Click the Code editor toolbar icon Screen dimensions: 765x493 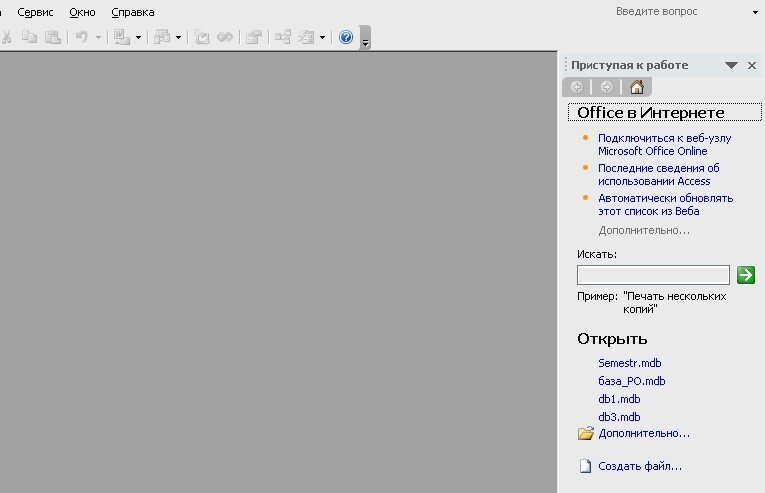click(201, 37)
